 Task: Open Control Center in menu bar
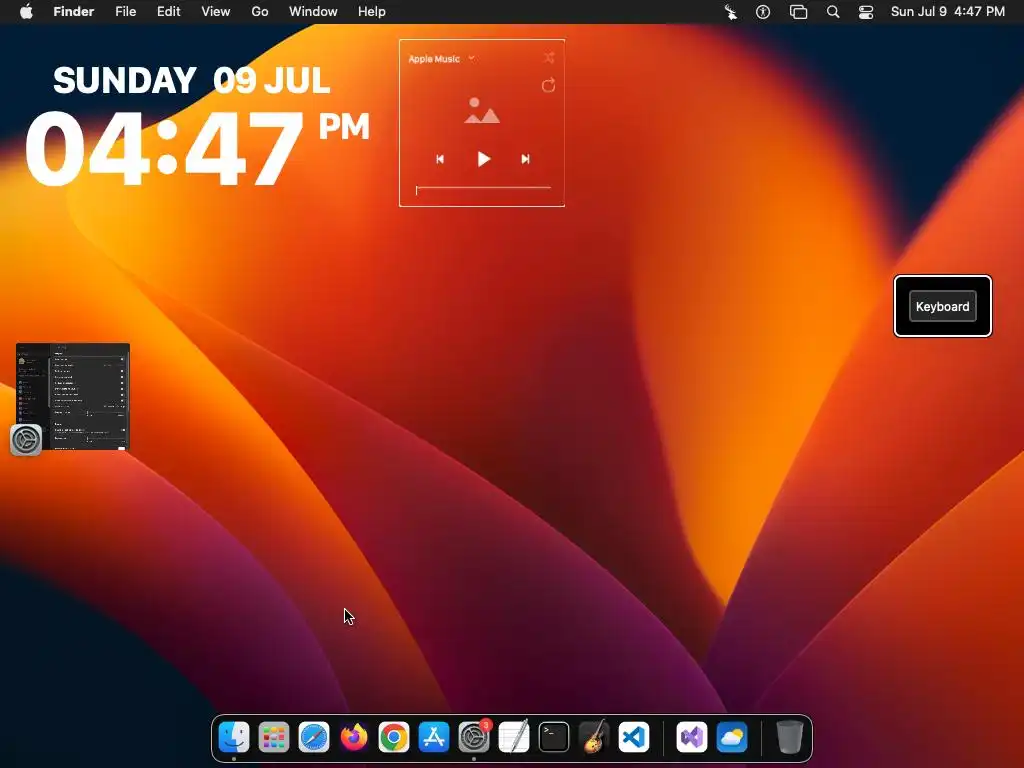click(x=866, y=12)
